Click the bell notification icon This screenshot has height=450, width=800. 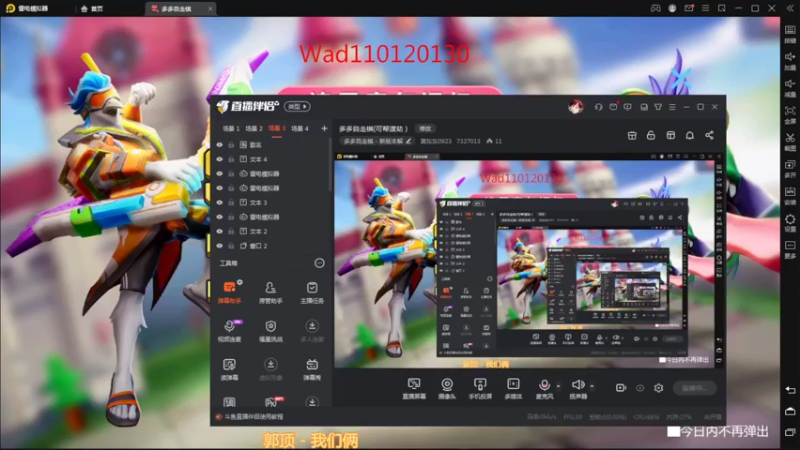point(690,135)
